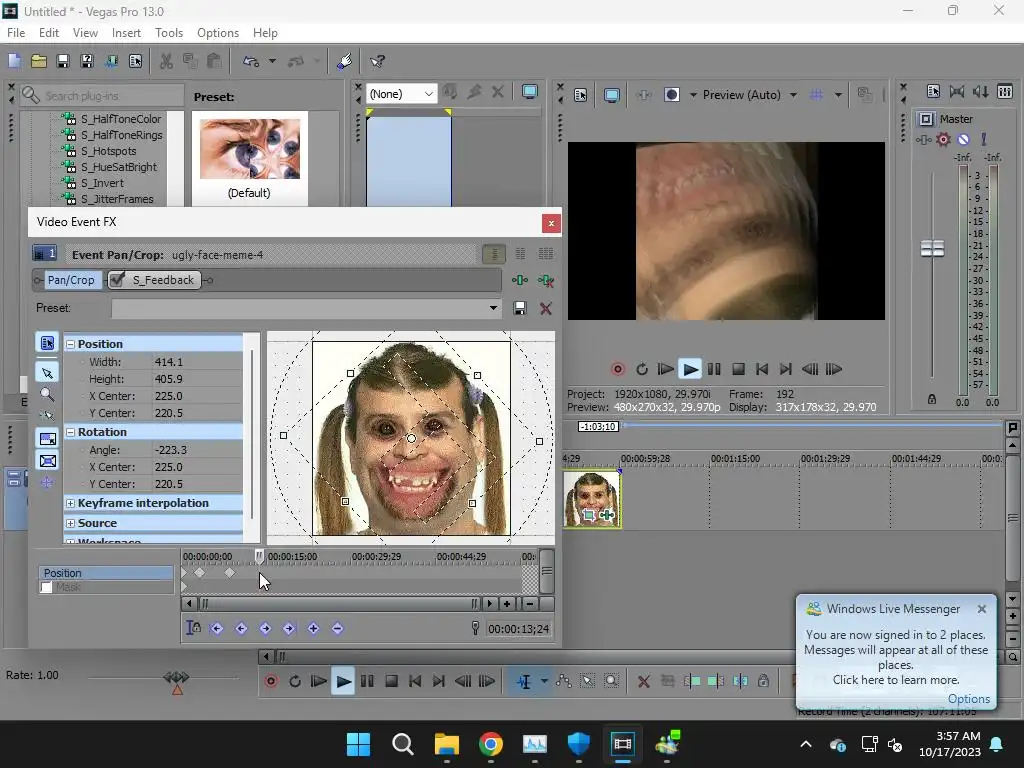Click the Options link in Messenger notification
1024x768 pixels.
pos(968,699)
